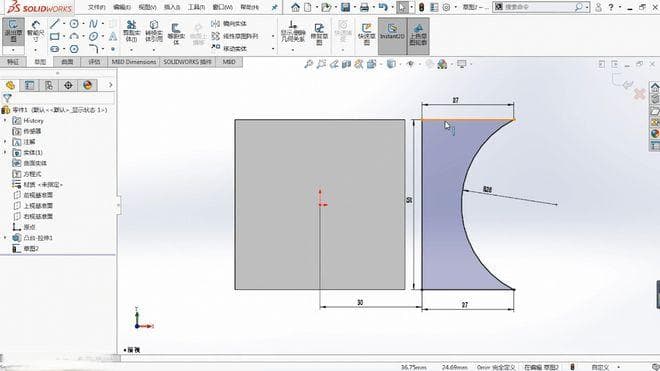Viewport: 660px width, 371px height.
Task: Switch to the SOLIDWORKS 插件 tab
Action: (x=187, y=62)
